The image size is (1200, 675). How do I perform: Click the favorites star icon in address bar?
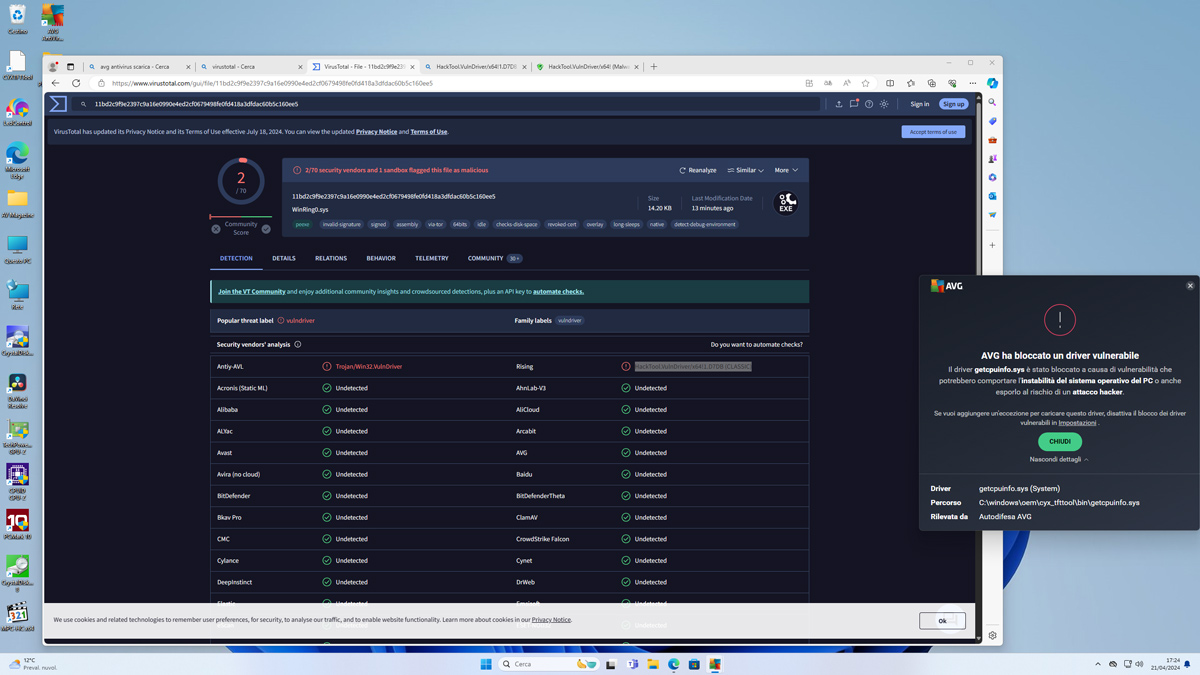pyautogui.click(x=866, y=84)
